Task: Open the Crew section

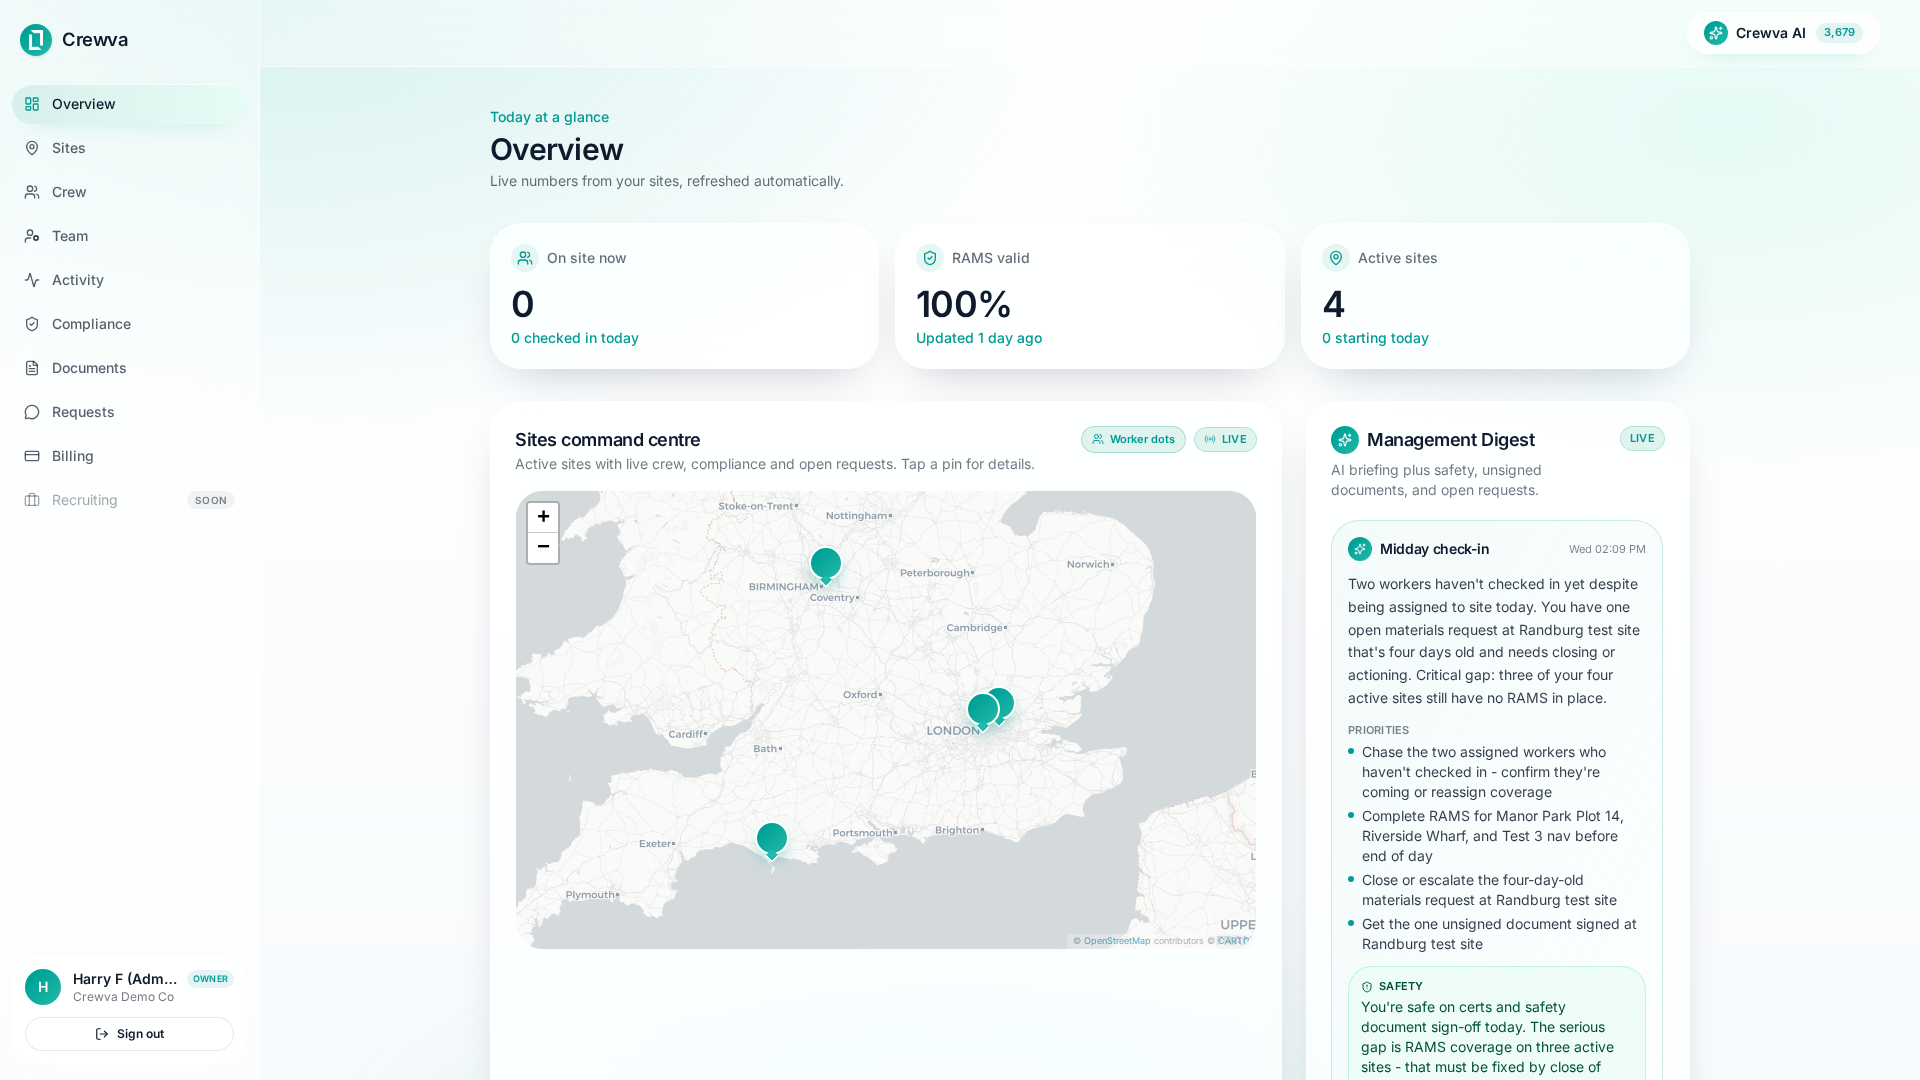Action: coord(129,192)
